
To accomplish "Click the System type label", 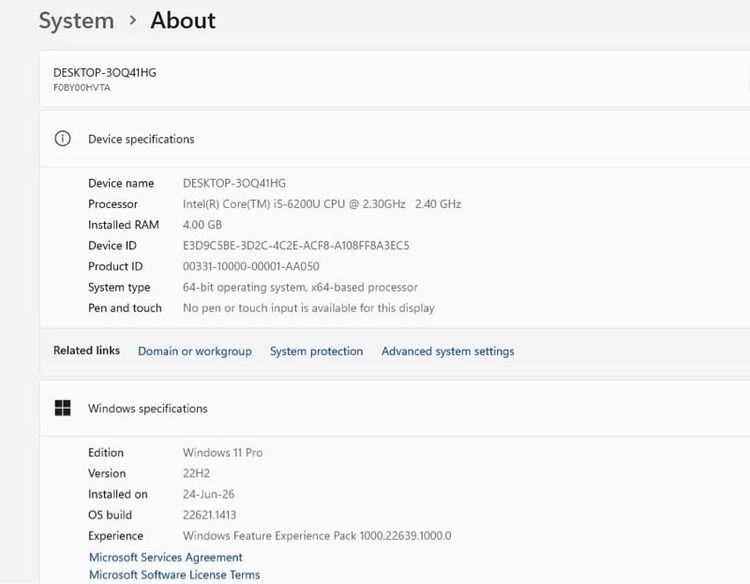I will [x=119, y=287].
